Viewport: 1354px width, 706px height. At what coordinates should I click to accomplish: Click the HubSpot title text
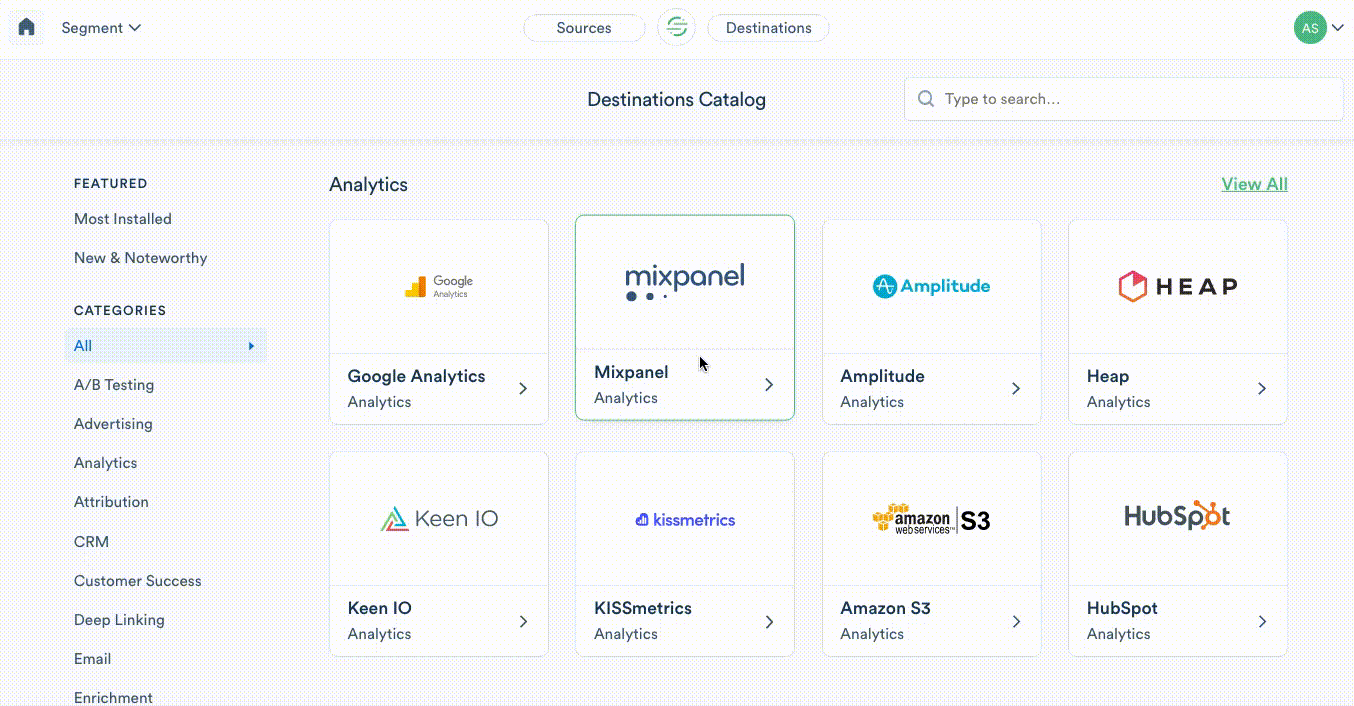point(1122,608)
